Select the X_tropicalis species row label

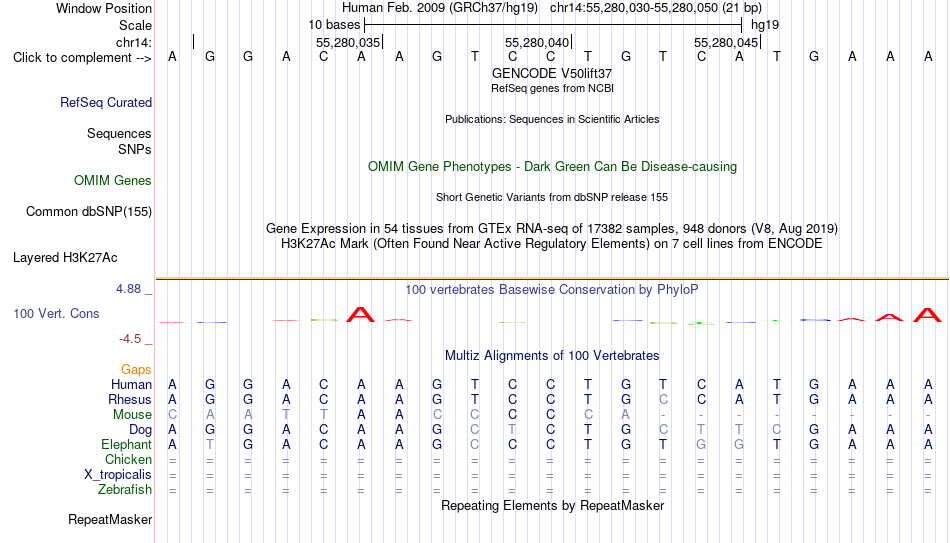118,475
